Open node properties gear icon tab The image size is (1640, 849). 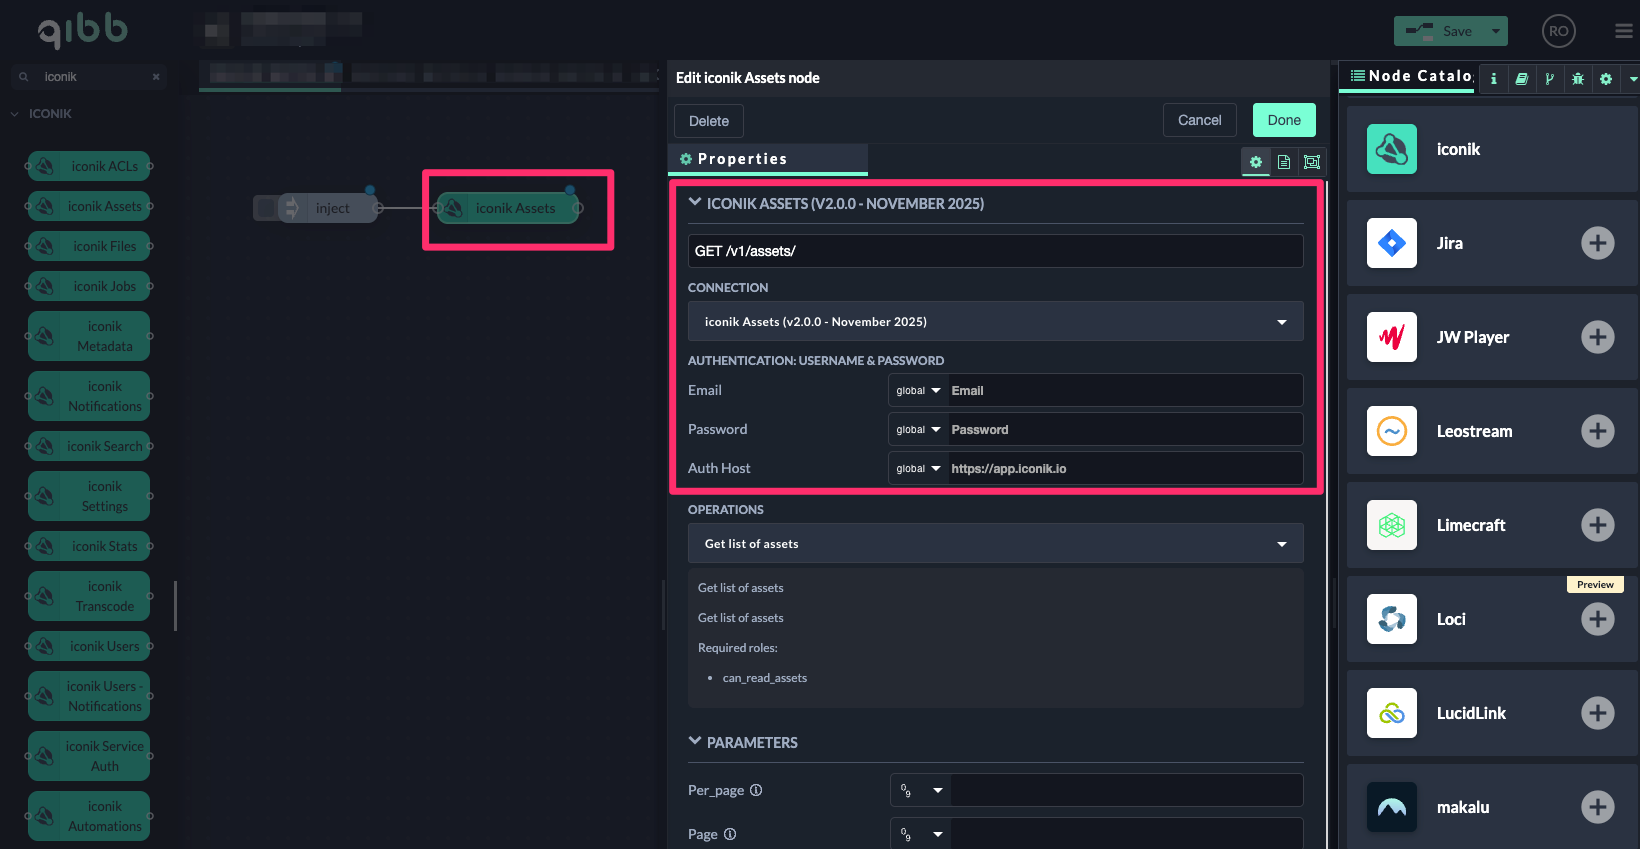click(1256, 162)
